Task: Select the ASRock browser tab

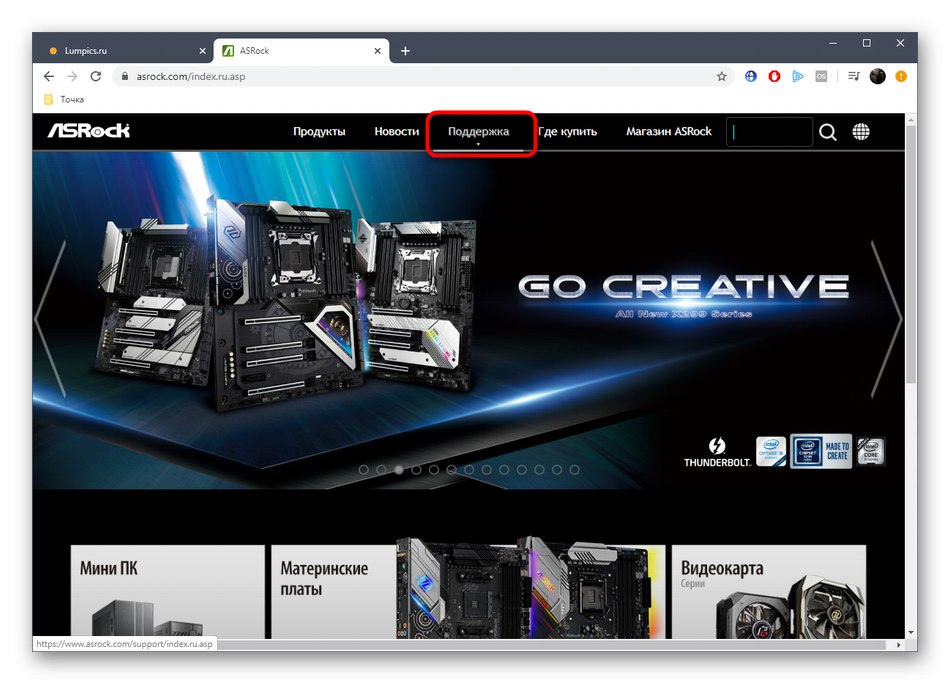Action: [x=301, y=51]
